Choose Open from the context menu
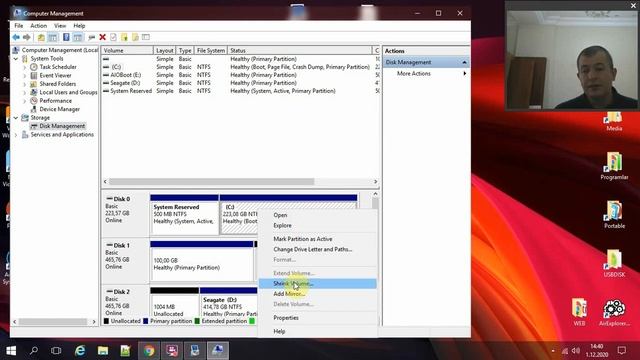 coord(317,215)
